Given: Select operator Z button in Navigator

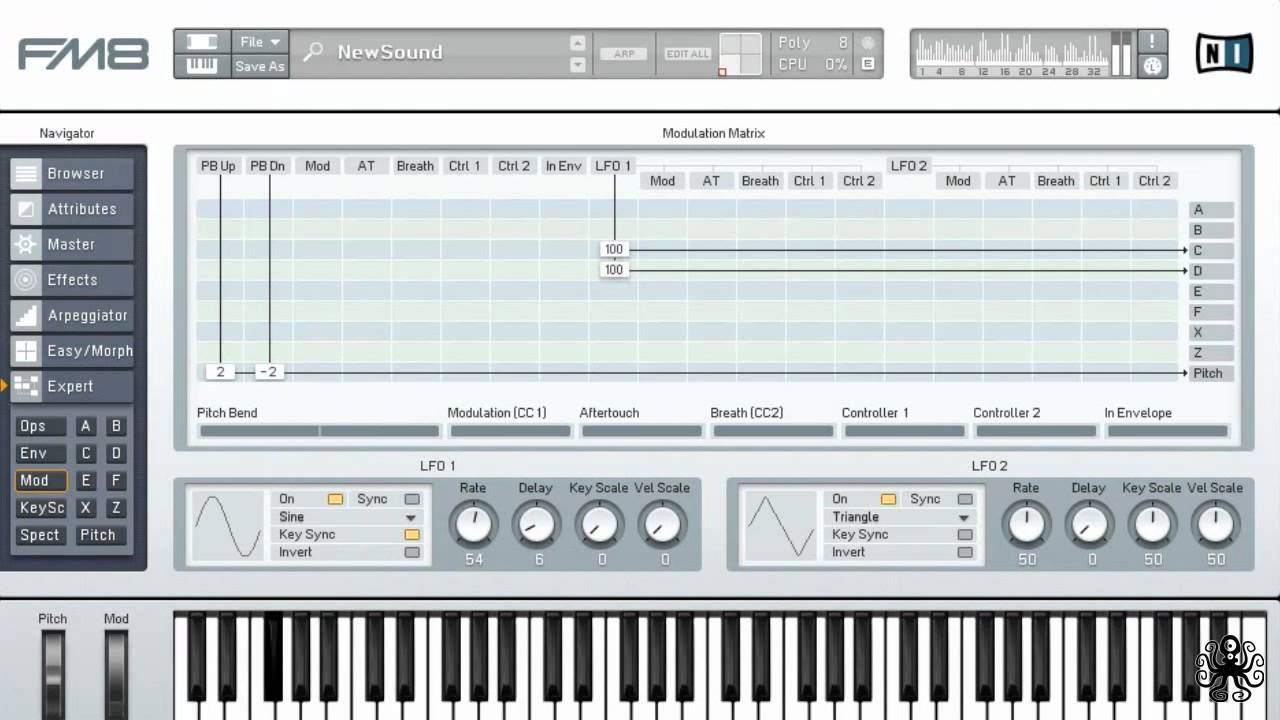Looking at the screenshot, I should tap(116, 508).
